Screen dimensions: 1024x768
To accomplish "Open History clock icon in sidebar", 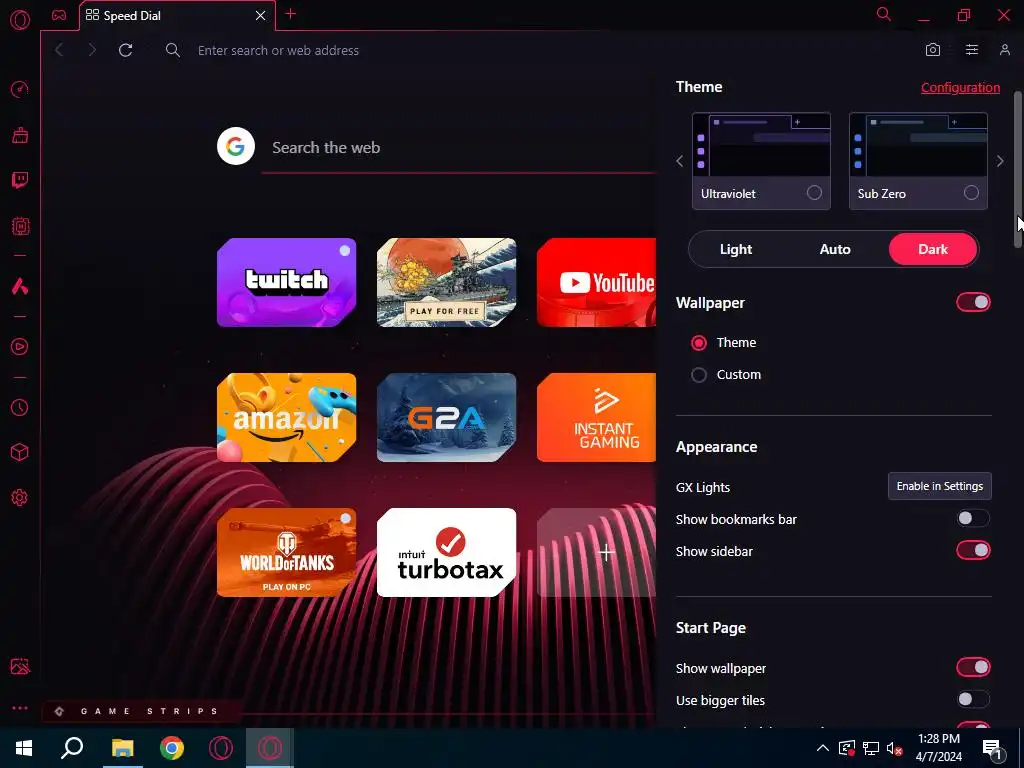I will pos(20,408).
